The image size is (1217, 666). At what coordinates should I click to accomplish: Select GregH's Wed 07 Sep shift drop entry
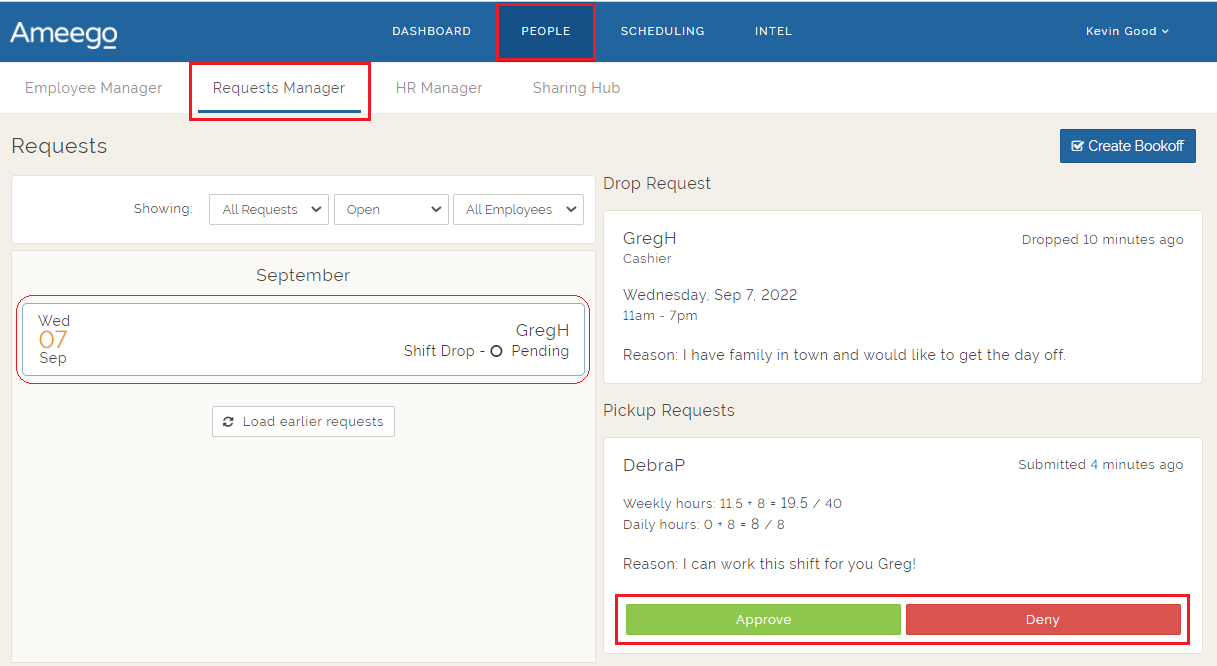coord(303,339)
